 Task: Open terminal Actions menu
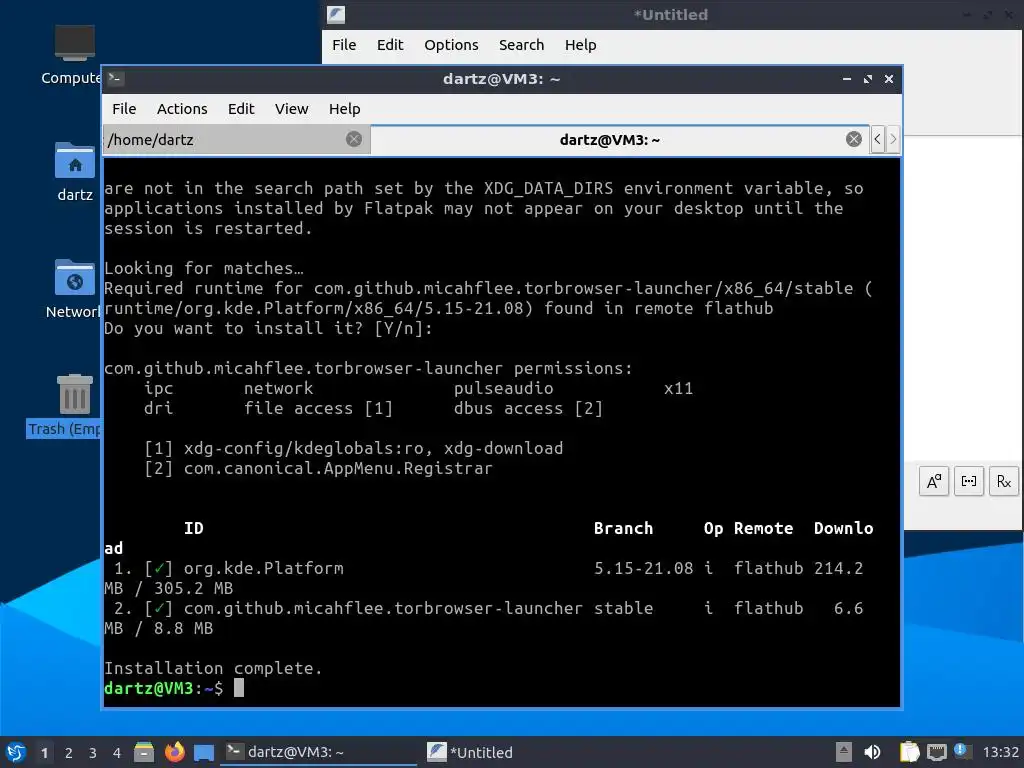[182, 109]
